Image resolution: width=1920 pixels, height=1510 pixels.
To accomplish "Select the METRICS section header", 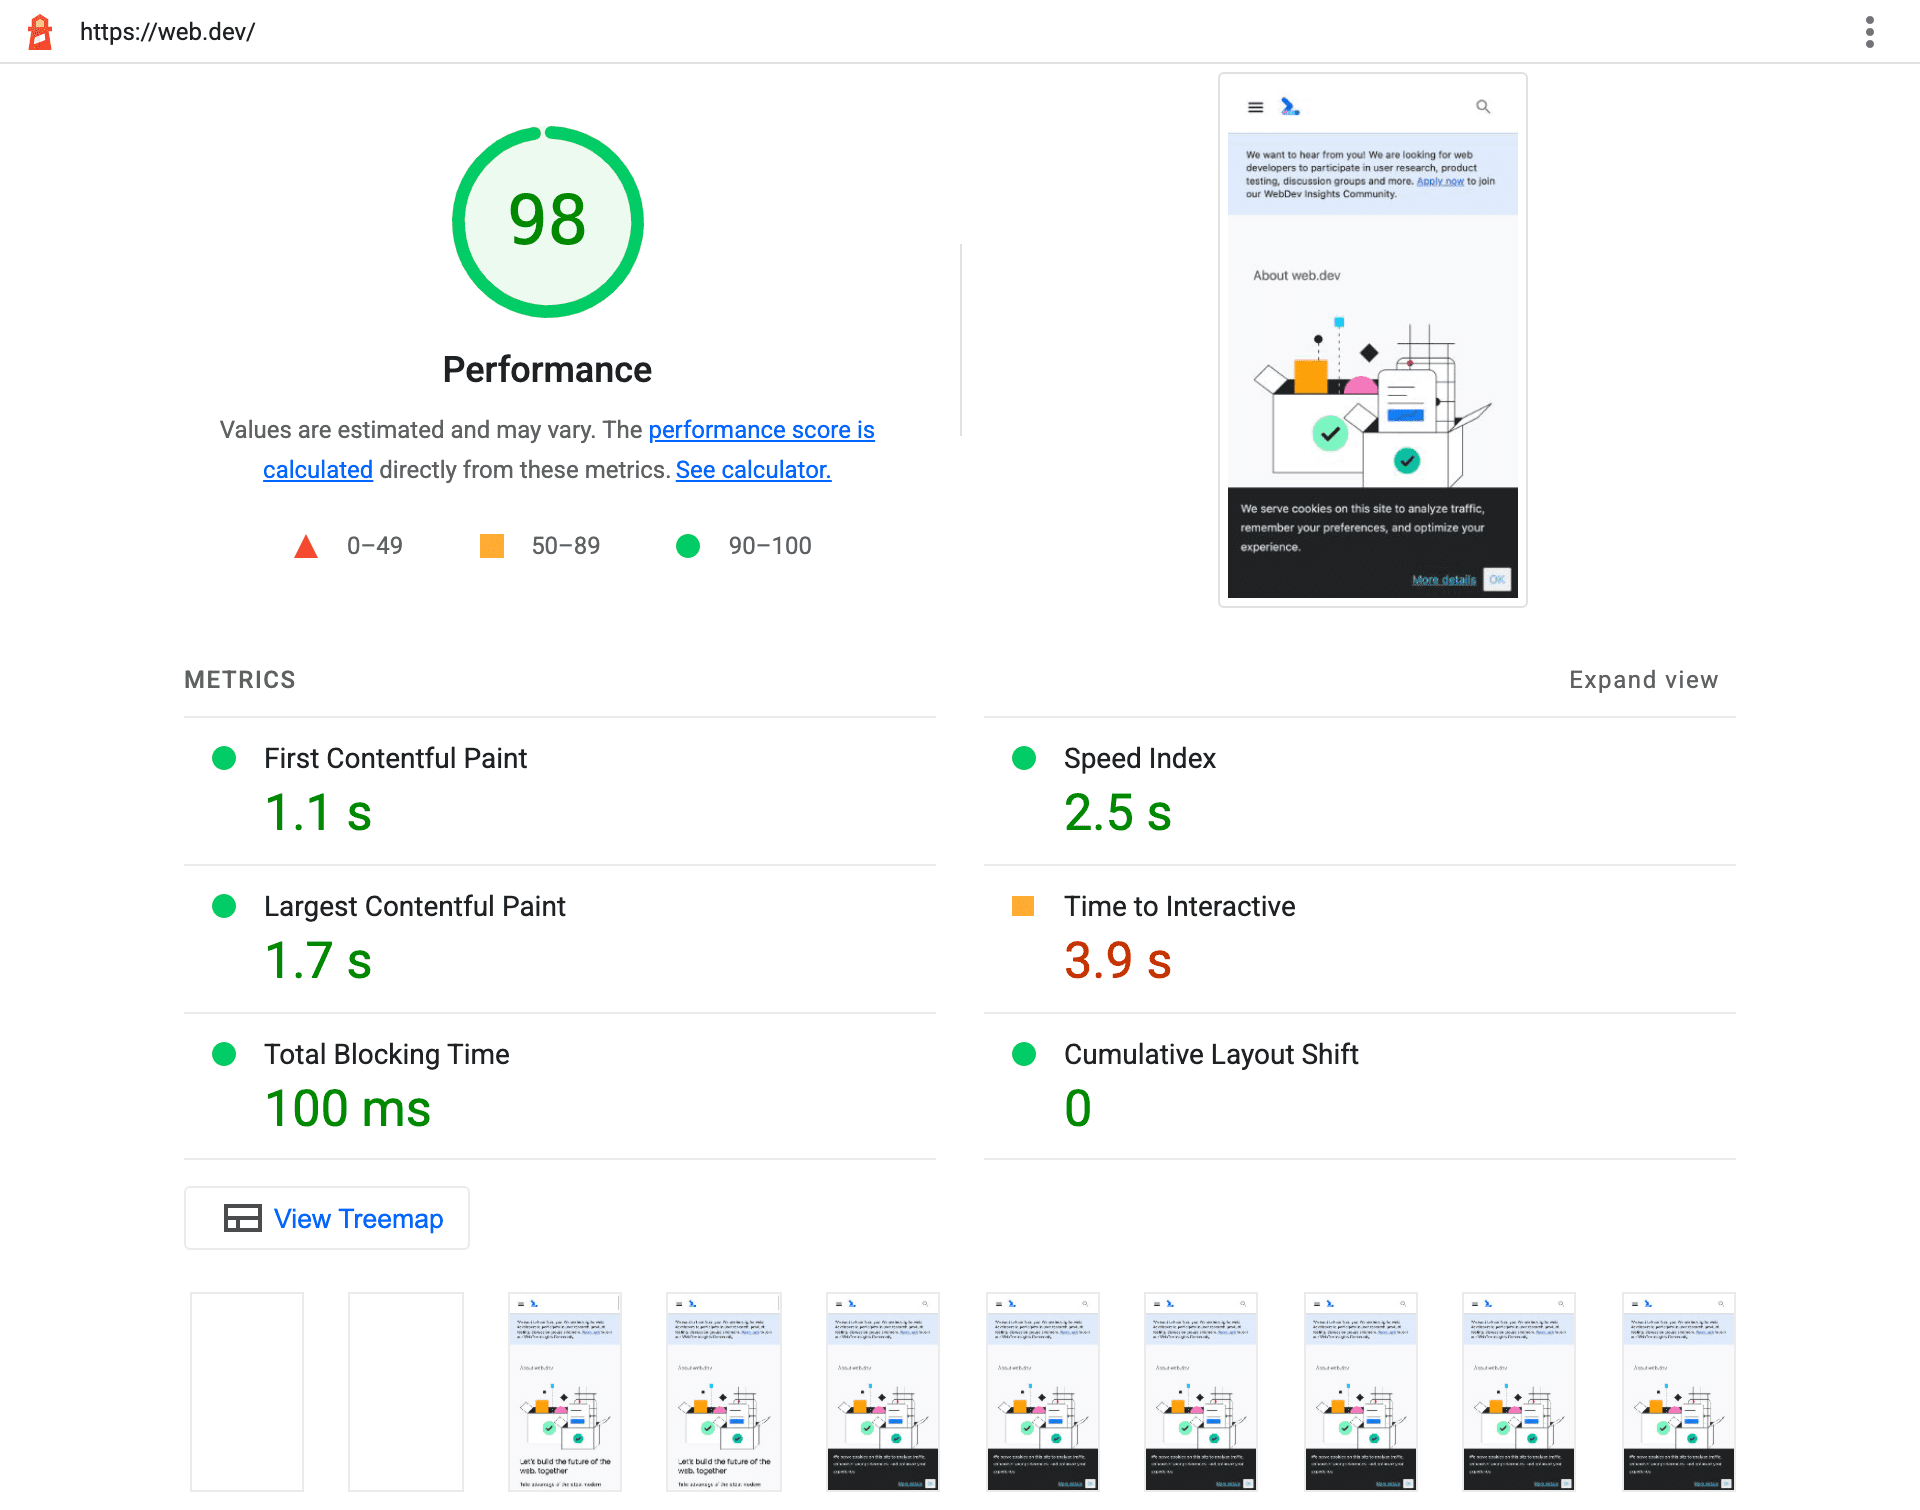I will [x=240, y=678].
